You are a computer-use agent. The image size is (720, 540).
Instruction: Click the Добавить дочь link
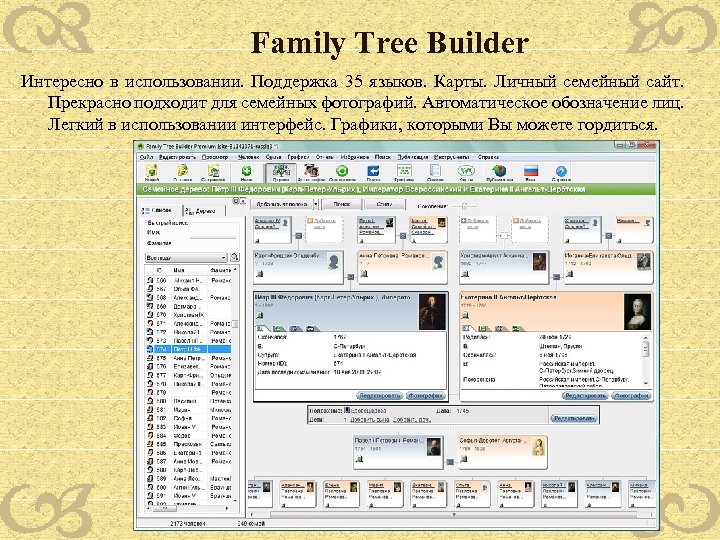[x=412, y=419]
